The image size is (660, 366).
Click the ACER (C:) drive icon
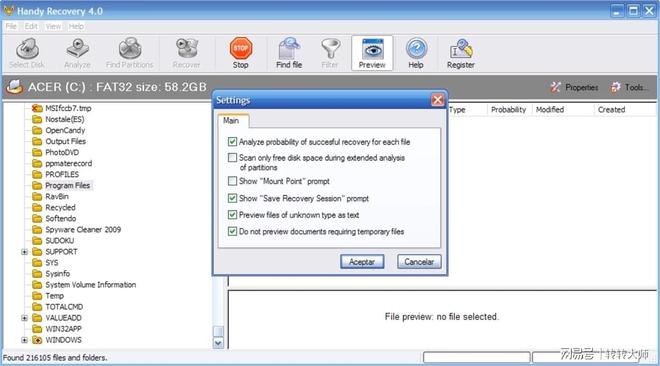click(14, 87)
